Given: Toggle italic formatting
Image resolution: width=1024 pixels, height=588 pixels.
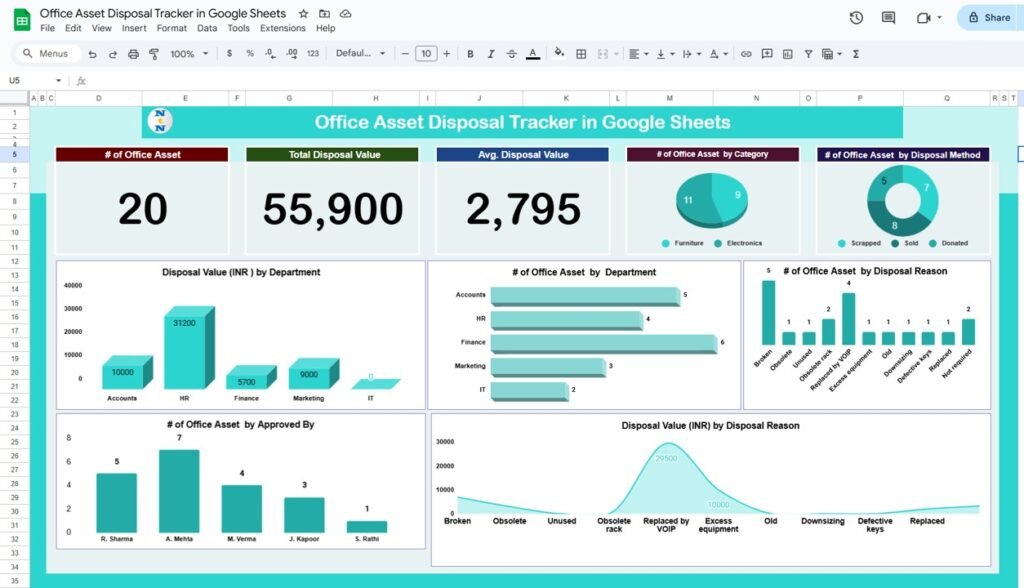Looking at the screenshot, I should [490, 54].
